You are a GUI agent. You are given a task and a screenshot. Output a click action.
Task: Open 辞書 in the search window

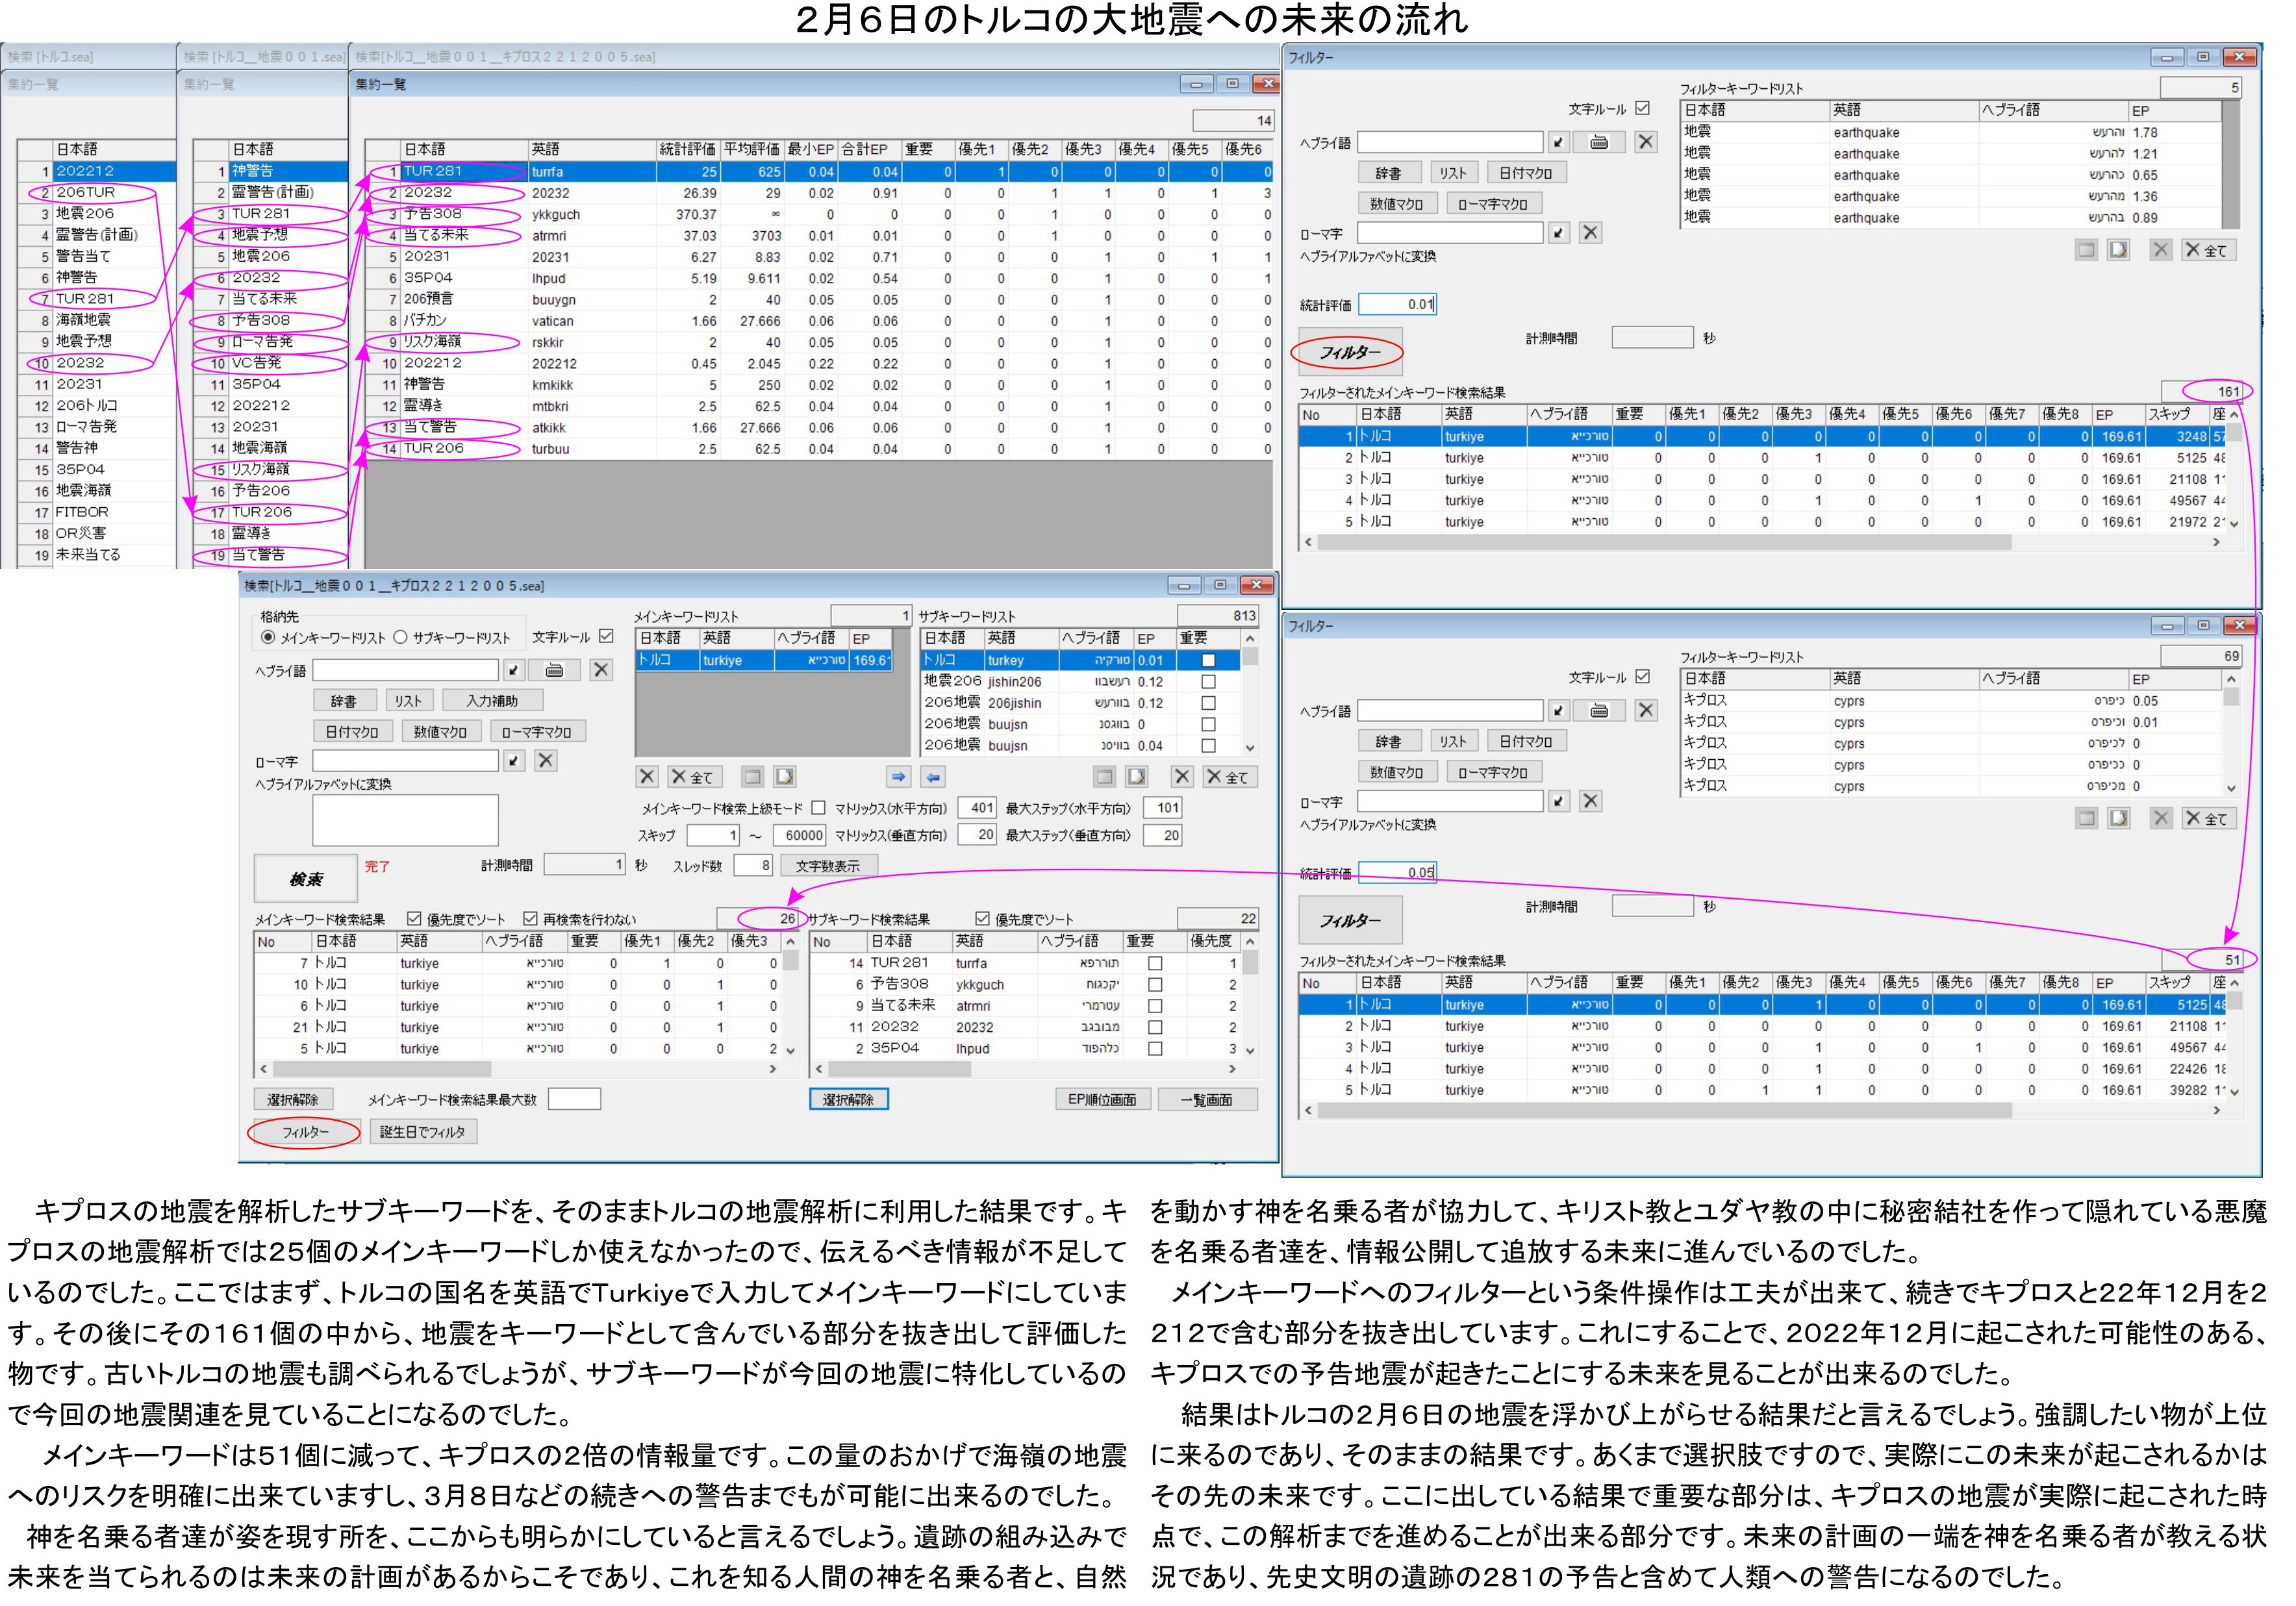(344, 701)
